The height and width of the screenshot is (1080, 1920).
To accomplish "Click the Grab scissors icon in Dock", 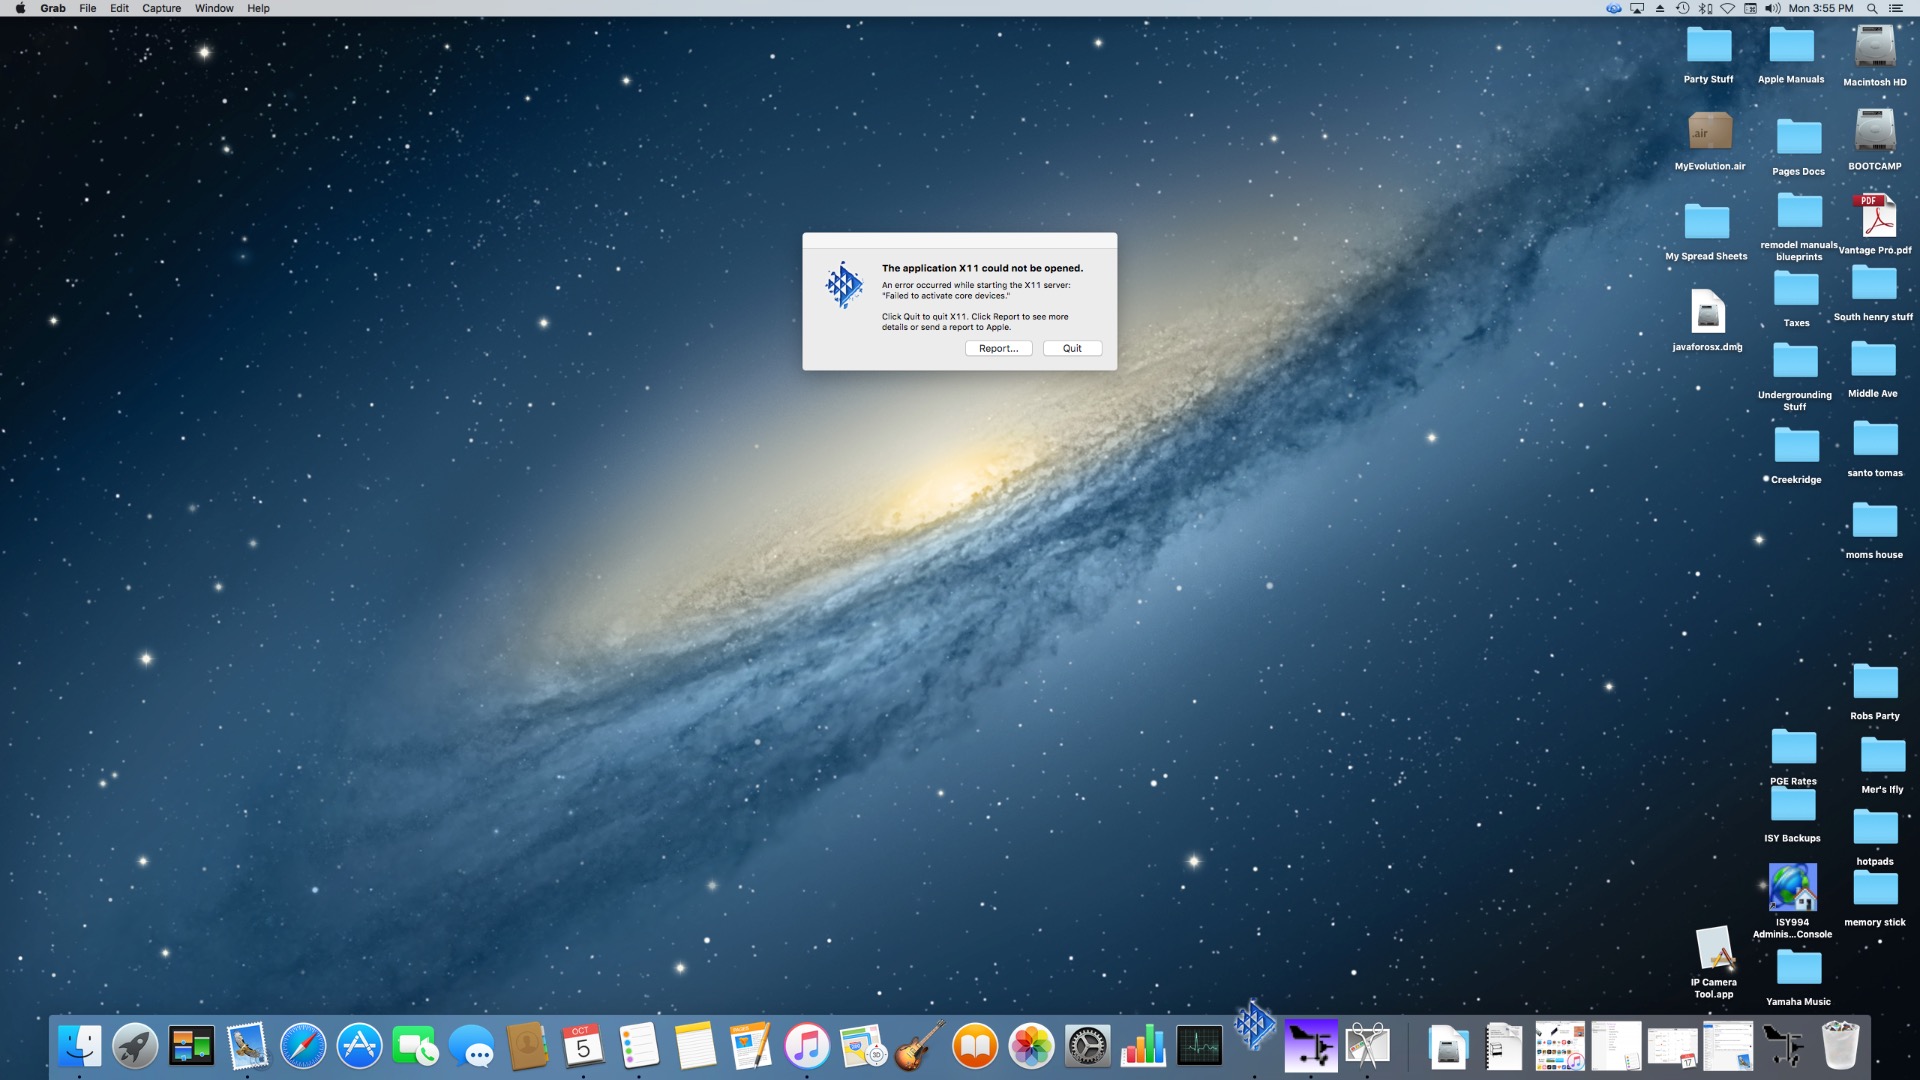I will pos(1367,1045).
